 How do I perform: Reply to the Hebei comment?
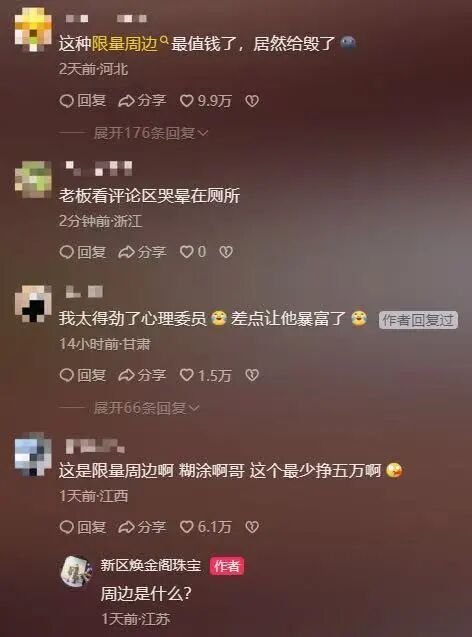coord(83,100)
